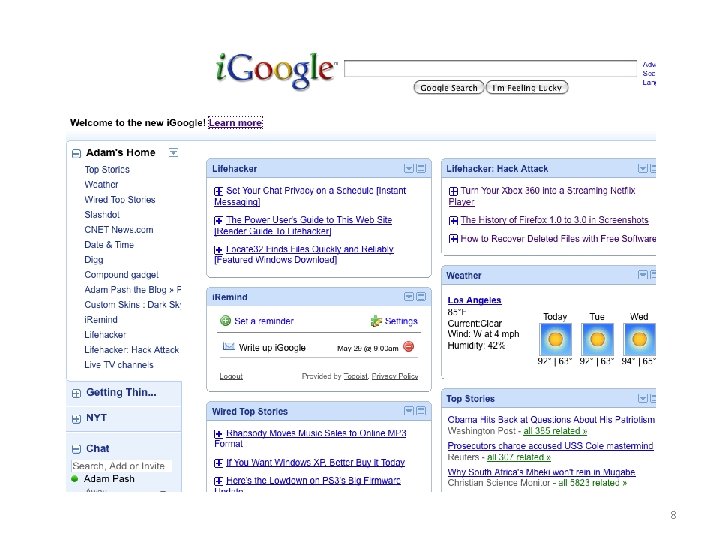The width and height of the screenshot is (720, 540).
Task: Select Date & Time in the sidebar
Action: pyautogui.click(x=109, y=245)
